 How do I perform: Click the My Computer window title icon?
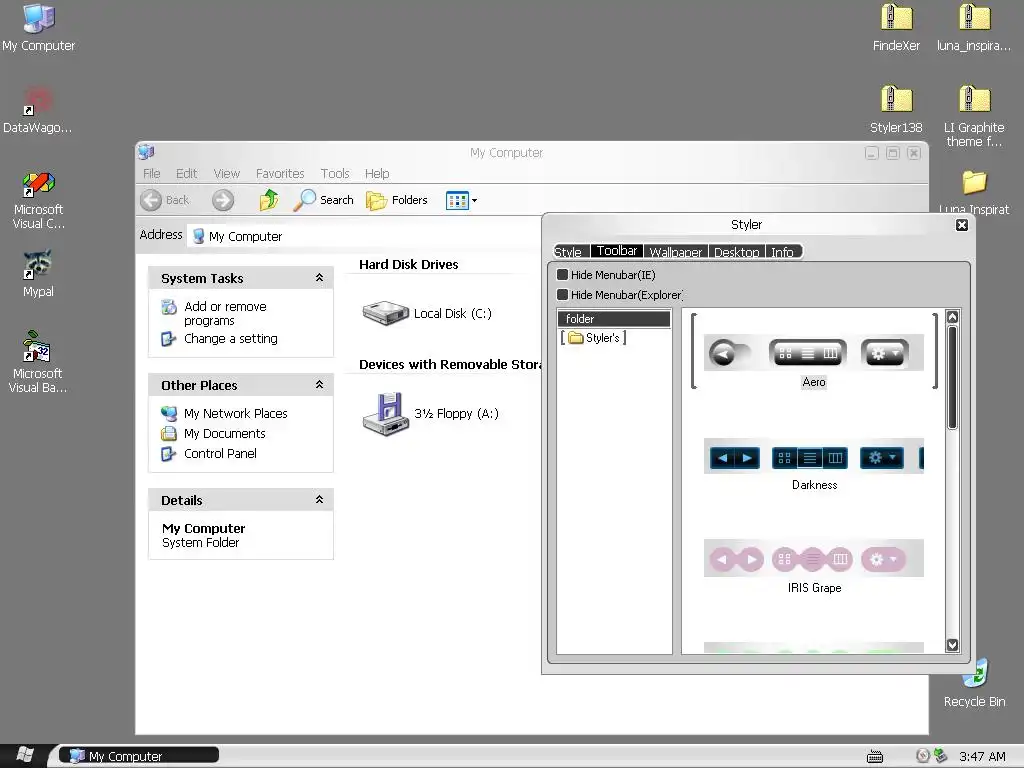point(146,152)
